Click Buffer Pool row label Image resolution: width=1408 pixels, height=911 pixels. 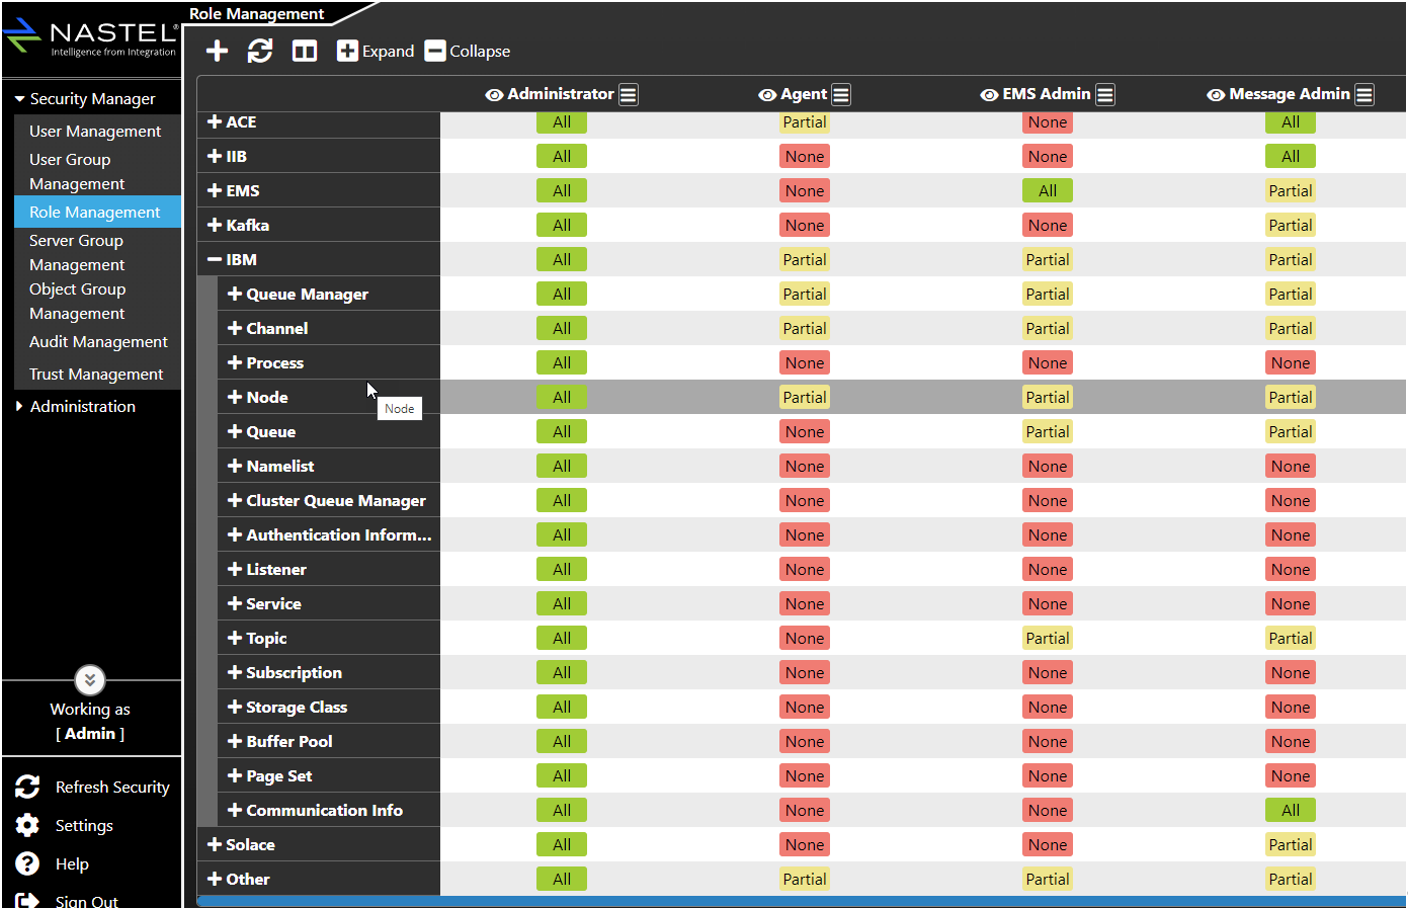click(x=289, y=741)
